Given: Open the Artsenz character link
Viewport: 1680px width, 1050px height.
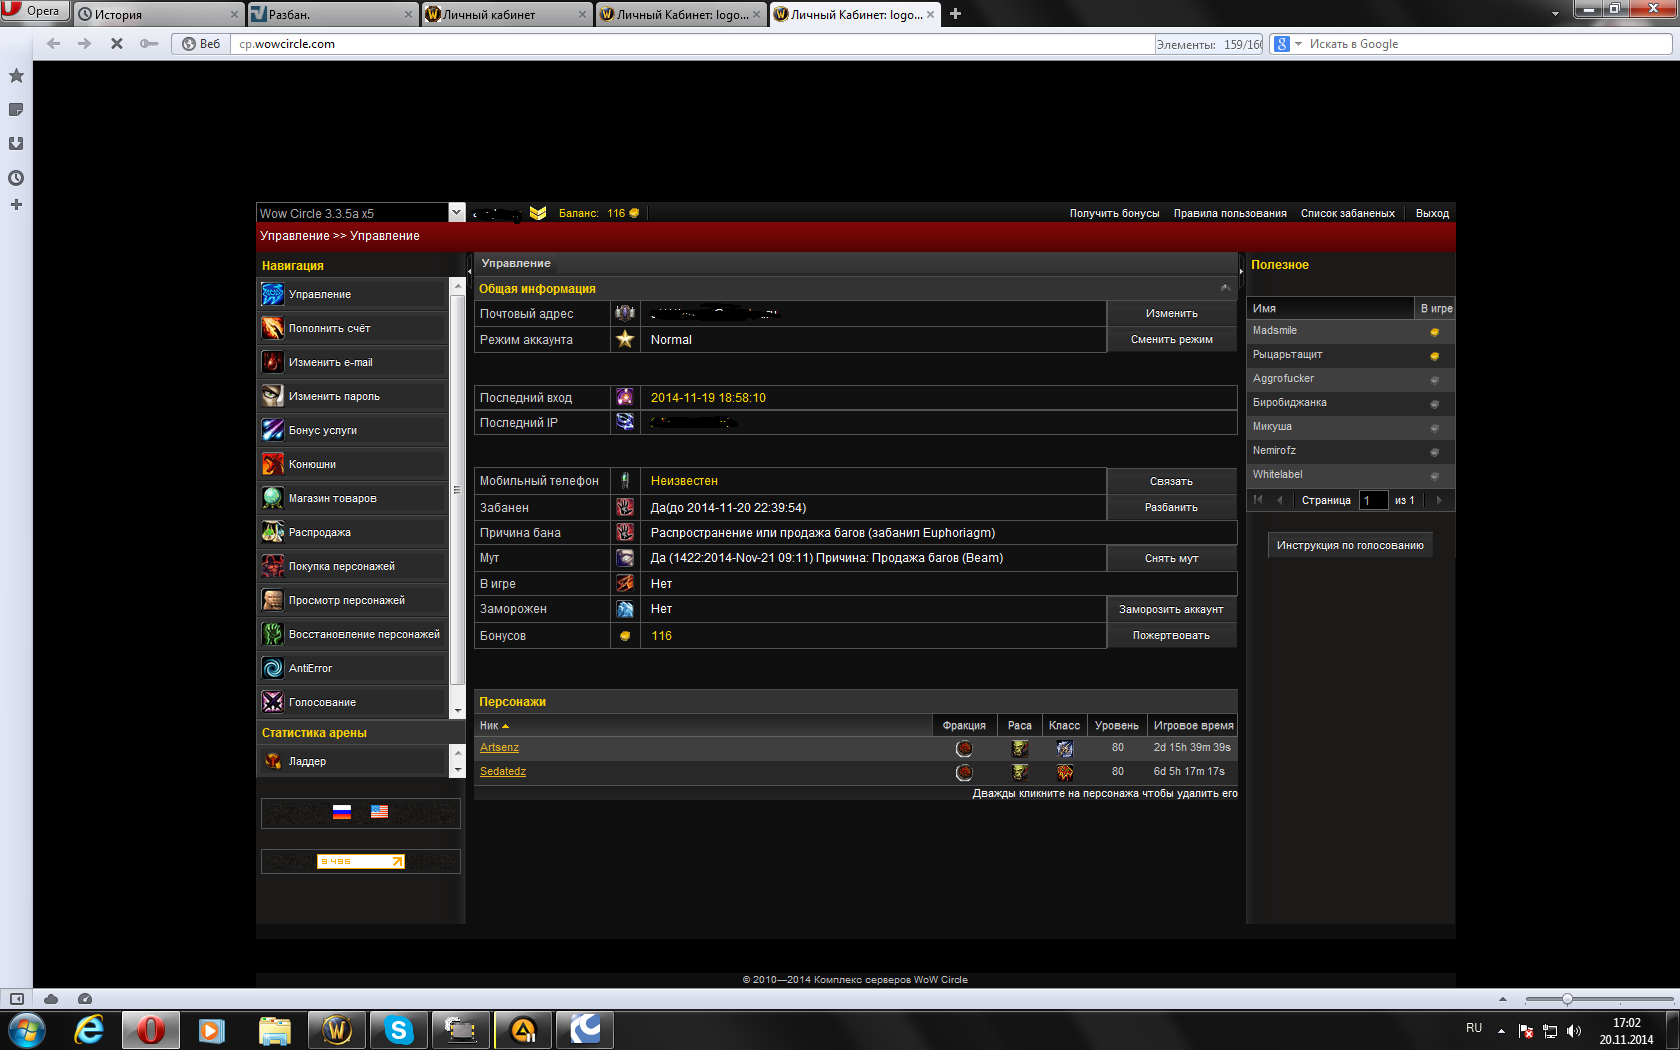Looking at the screenshot, I should (x=499, y=748).
